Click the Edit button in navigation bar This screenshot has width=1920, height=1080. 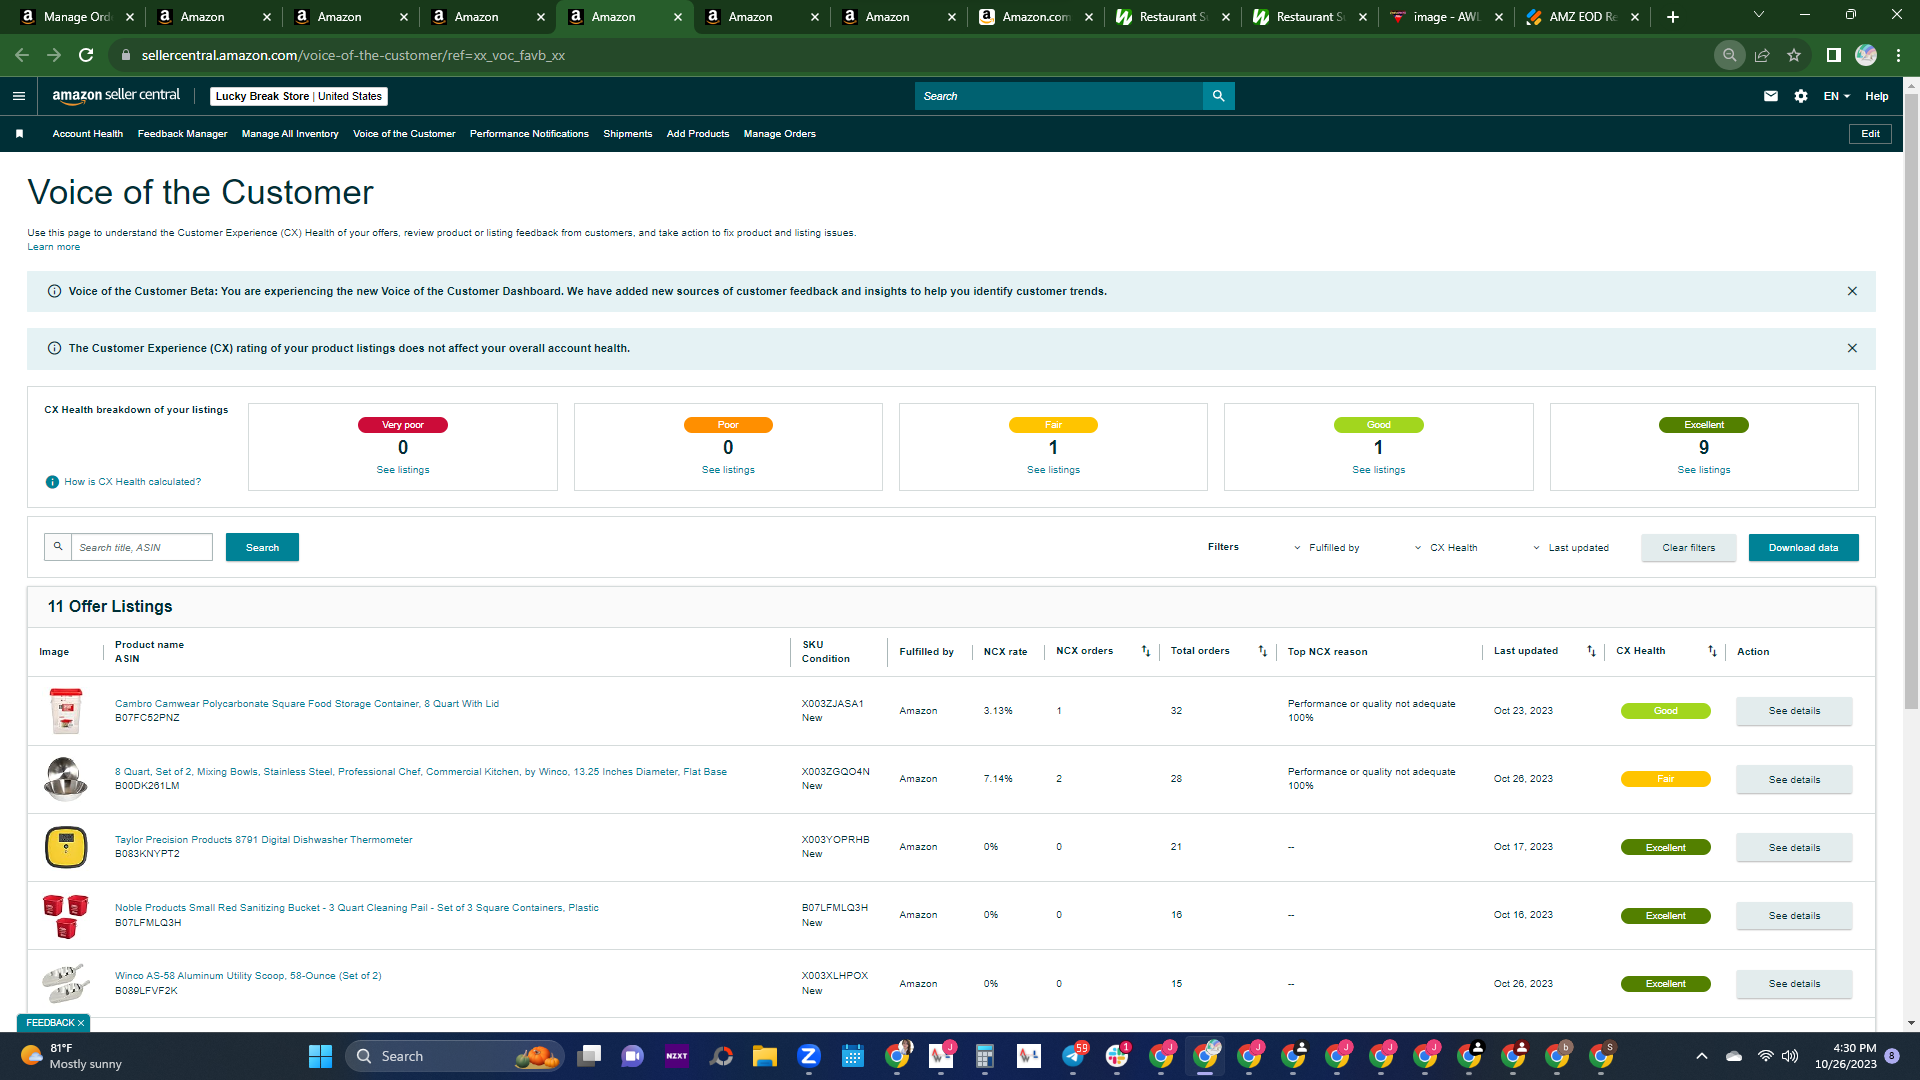tap(1870, 134)
